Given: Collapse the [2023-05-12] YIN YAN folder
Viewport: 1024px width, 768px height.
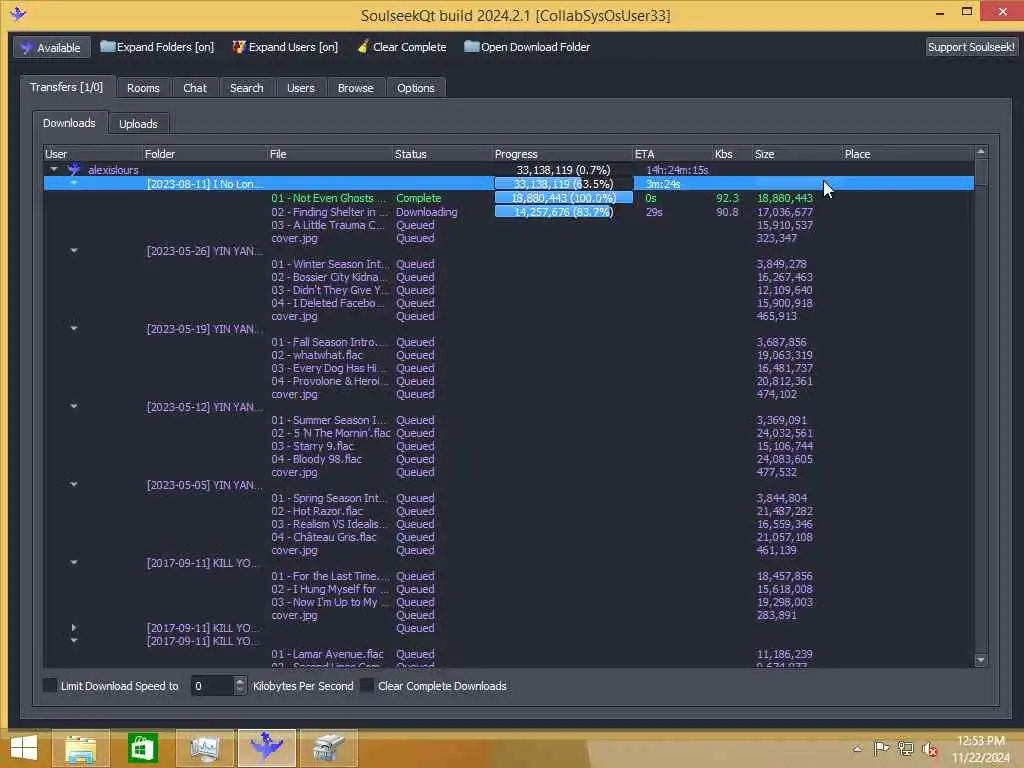Looking at the screenshot, I should tap(74, 406).
